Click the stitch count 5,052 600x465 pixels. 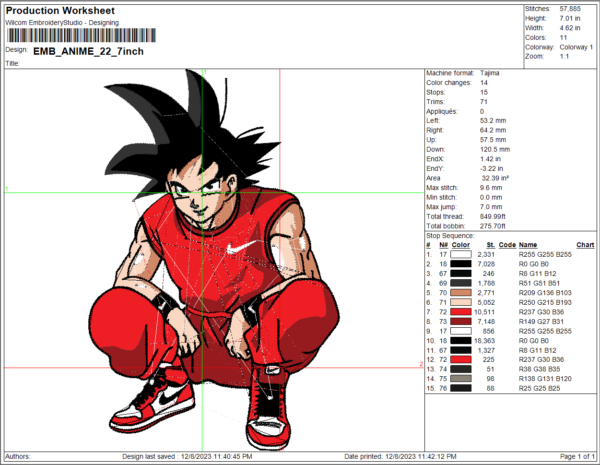click(486, 302)
